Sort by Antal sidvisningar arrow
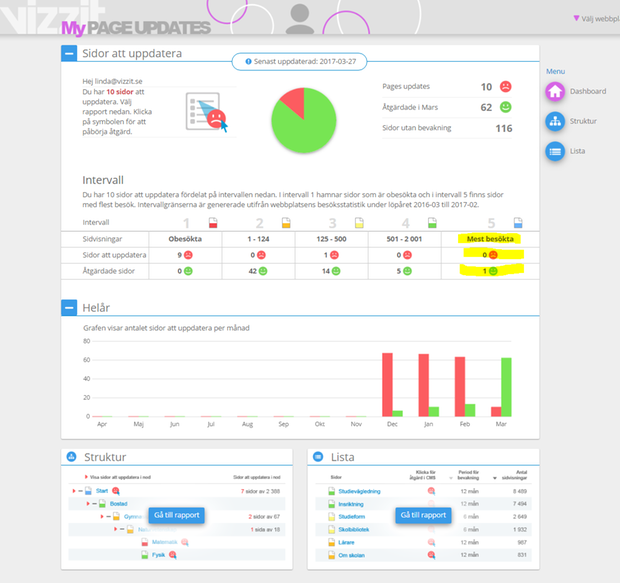The width and height of the screenshot is (620, 583). (495, 478)
